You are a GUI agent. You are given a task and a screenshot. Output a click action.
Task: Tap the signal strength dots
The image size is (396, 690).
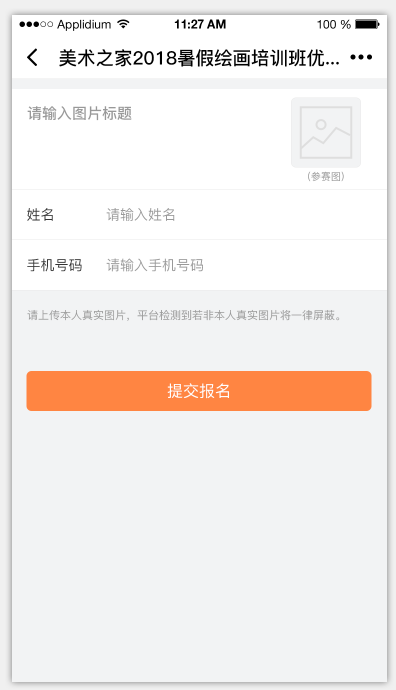pyautogui.click(x=36, y=24)
